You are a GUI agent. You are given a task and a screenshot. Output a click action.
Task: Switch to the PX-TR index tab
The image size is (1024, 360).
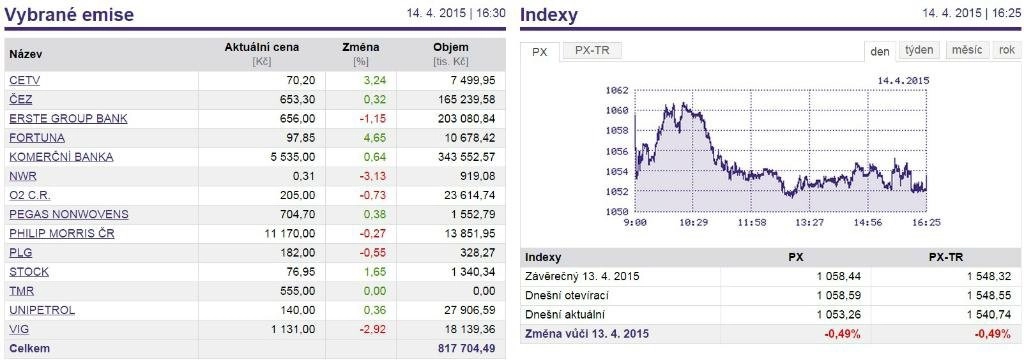pos(592,50)
